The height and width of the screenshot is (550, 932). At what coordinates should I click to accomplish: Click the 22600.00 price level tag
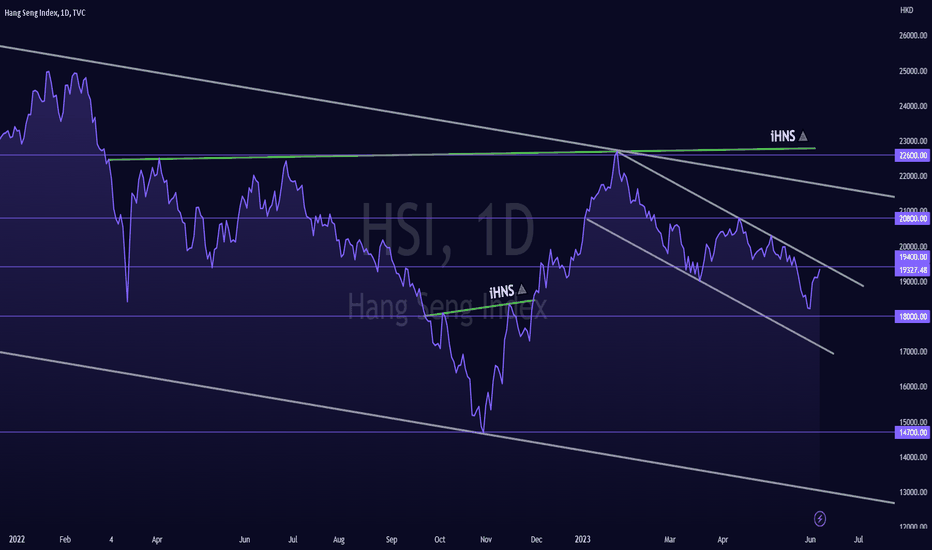coord(912,155)
